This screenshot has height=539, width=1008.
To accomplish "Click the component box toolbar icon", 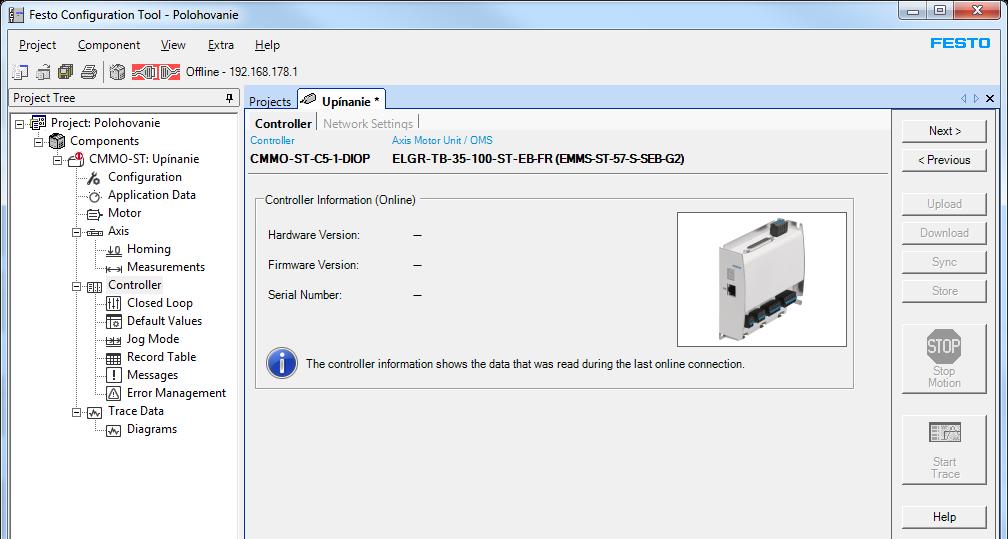I will click(117, 72).
